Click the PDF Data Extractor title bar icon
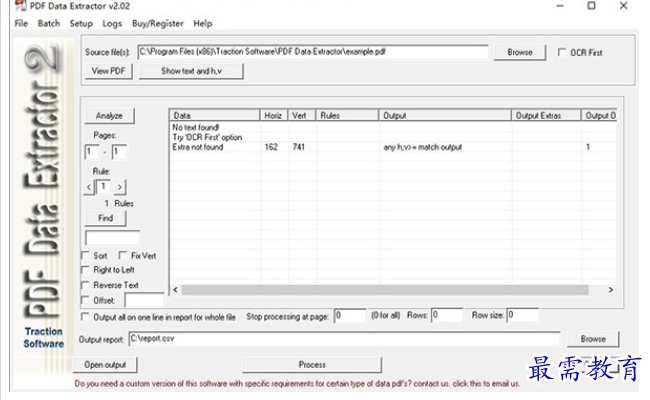 click(21, 6)
